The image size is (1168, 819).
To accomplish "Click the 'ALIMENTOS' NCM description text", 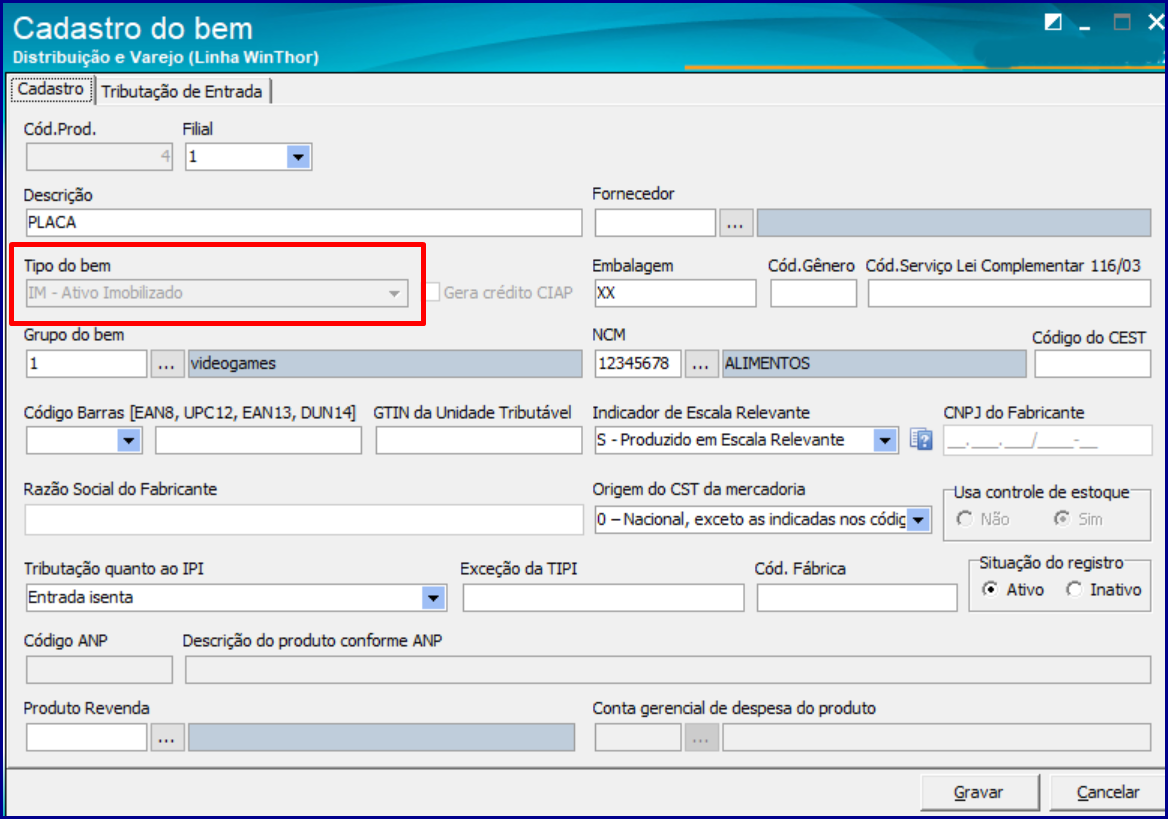I will 767,364.
